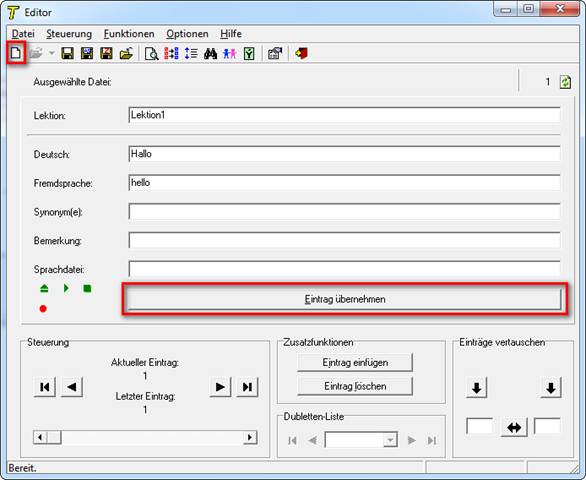Click the red exit door icon

(301, 53)
